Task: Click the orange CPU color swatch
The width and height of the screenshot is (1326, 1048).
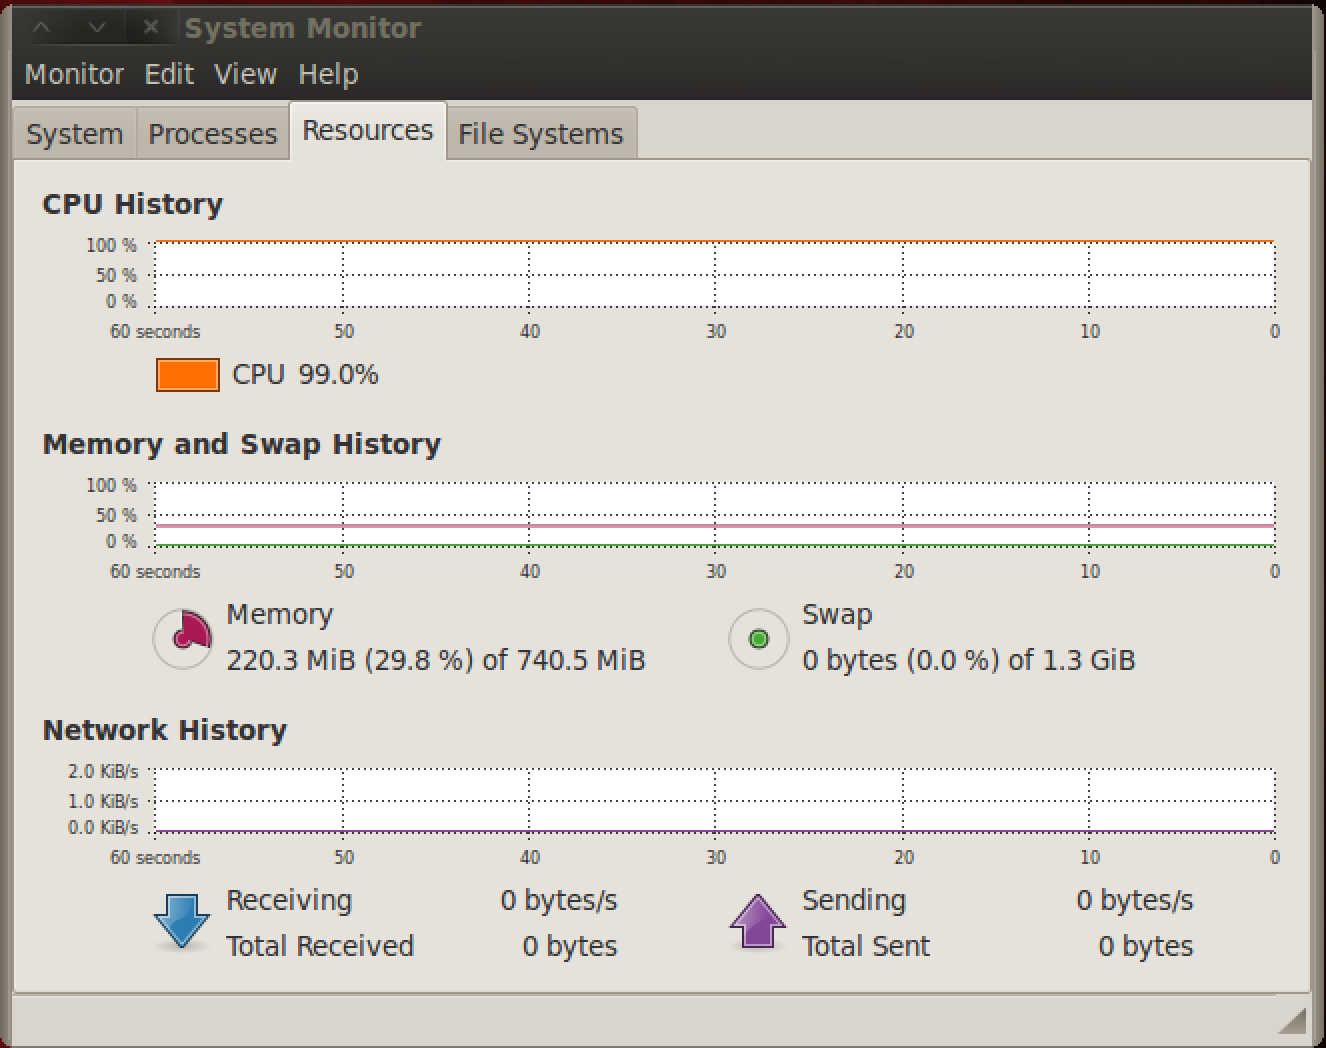Action: (188, 375)
